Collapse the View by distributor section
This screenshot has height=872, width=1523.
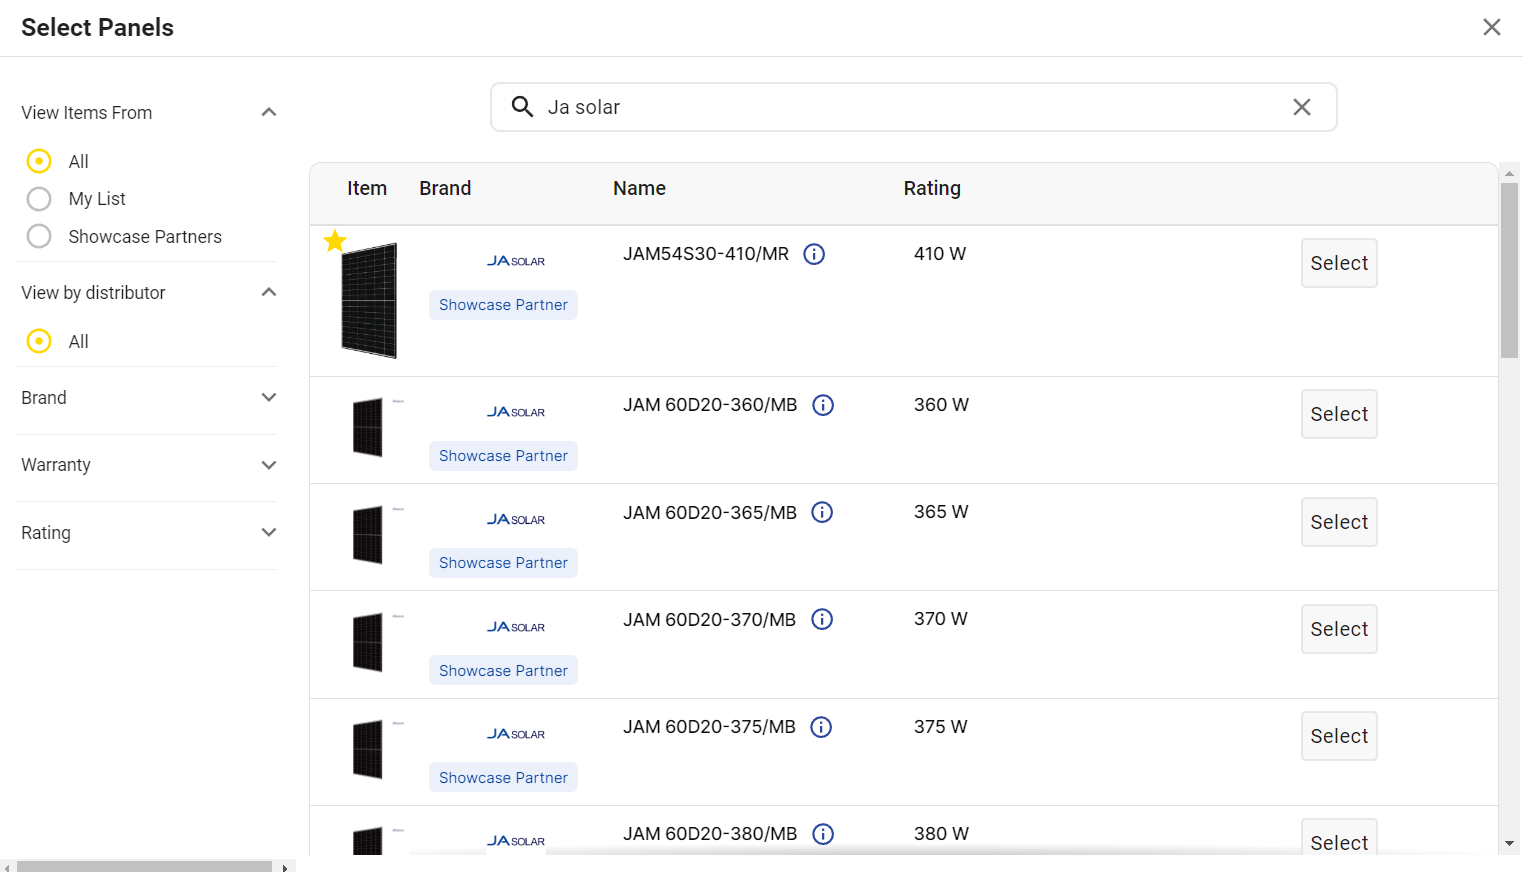(268, 292)
